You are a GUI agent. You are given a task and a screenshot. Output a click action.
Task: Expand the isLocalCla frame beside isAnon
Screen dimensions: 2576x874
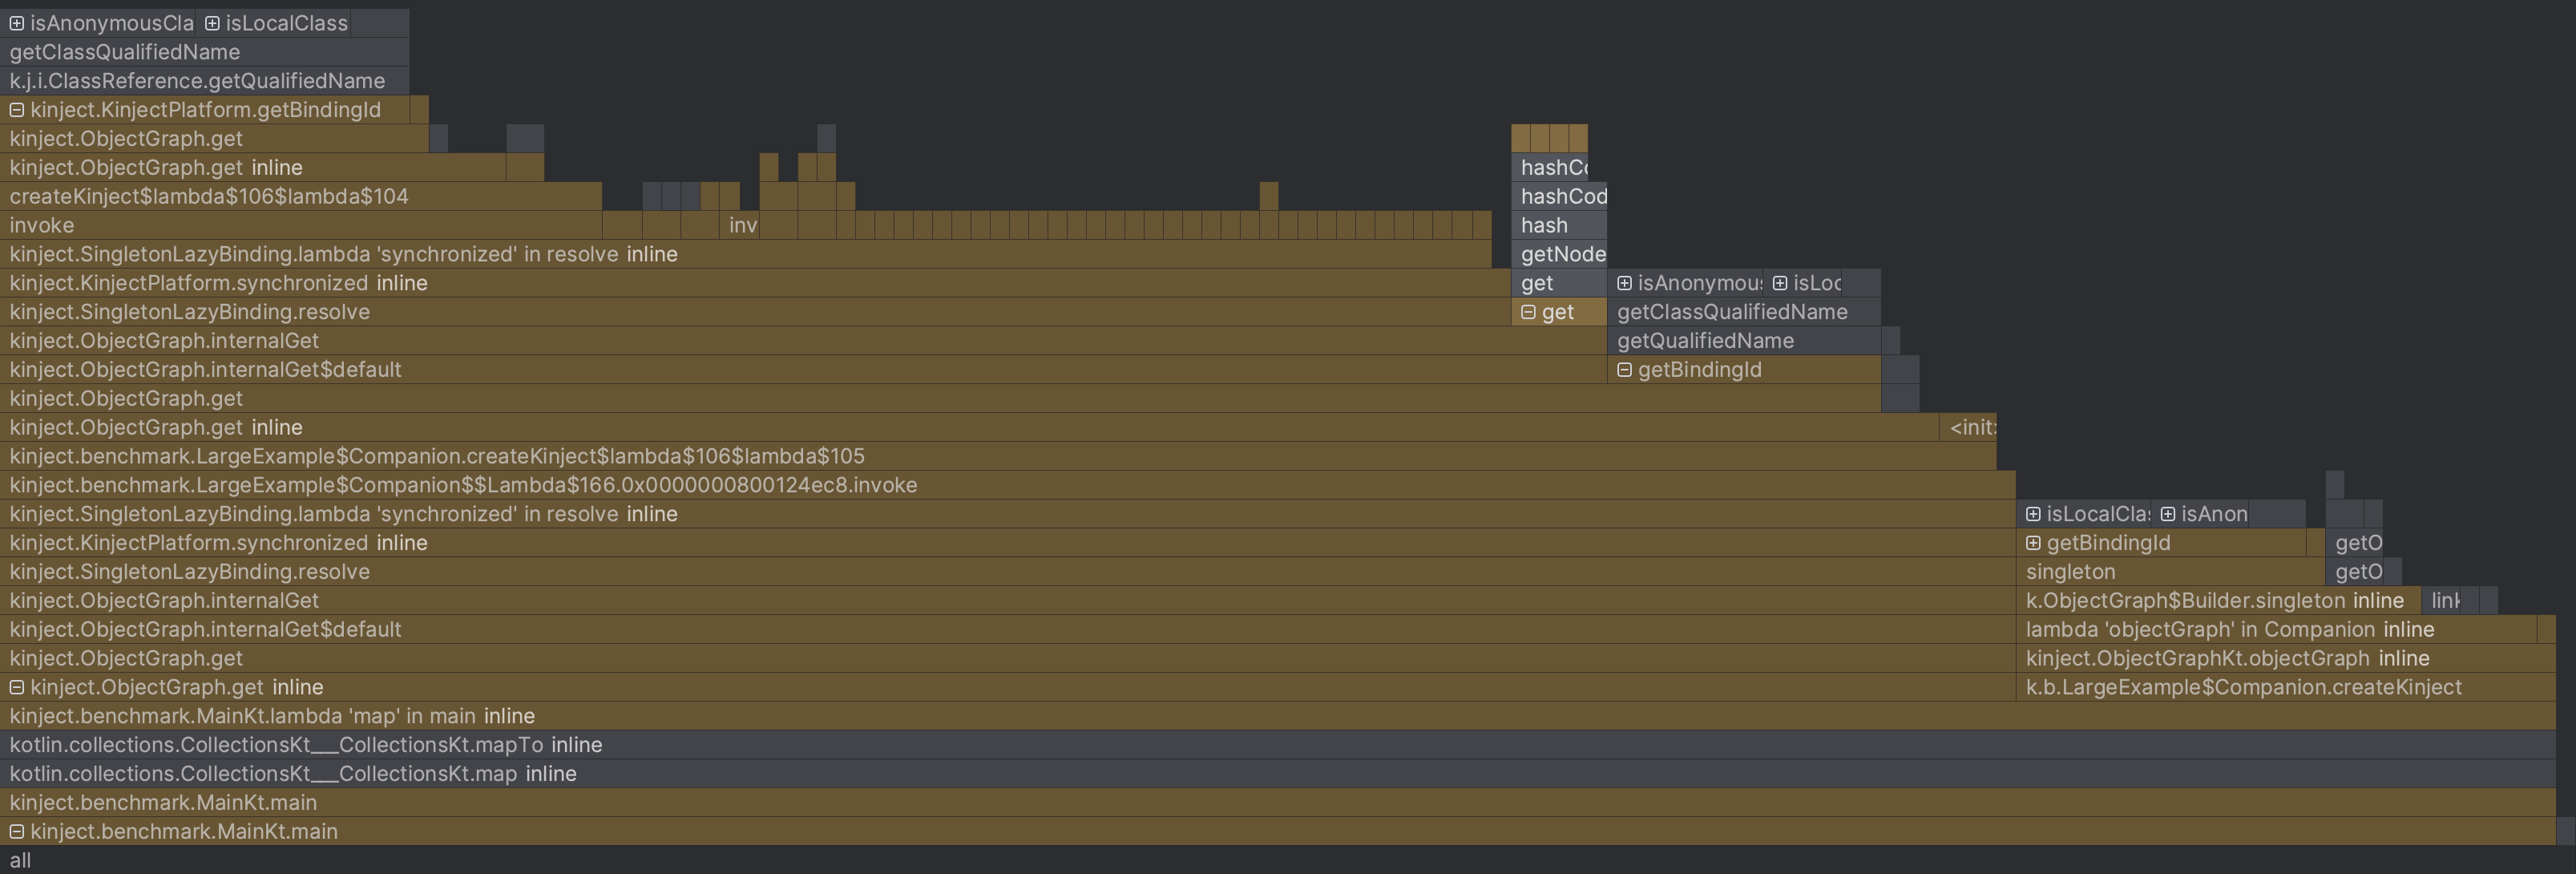pos(2033,514)
